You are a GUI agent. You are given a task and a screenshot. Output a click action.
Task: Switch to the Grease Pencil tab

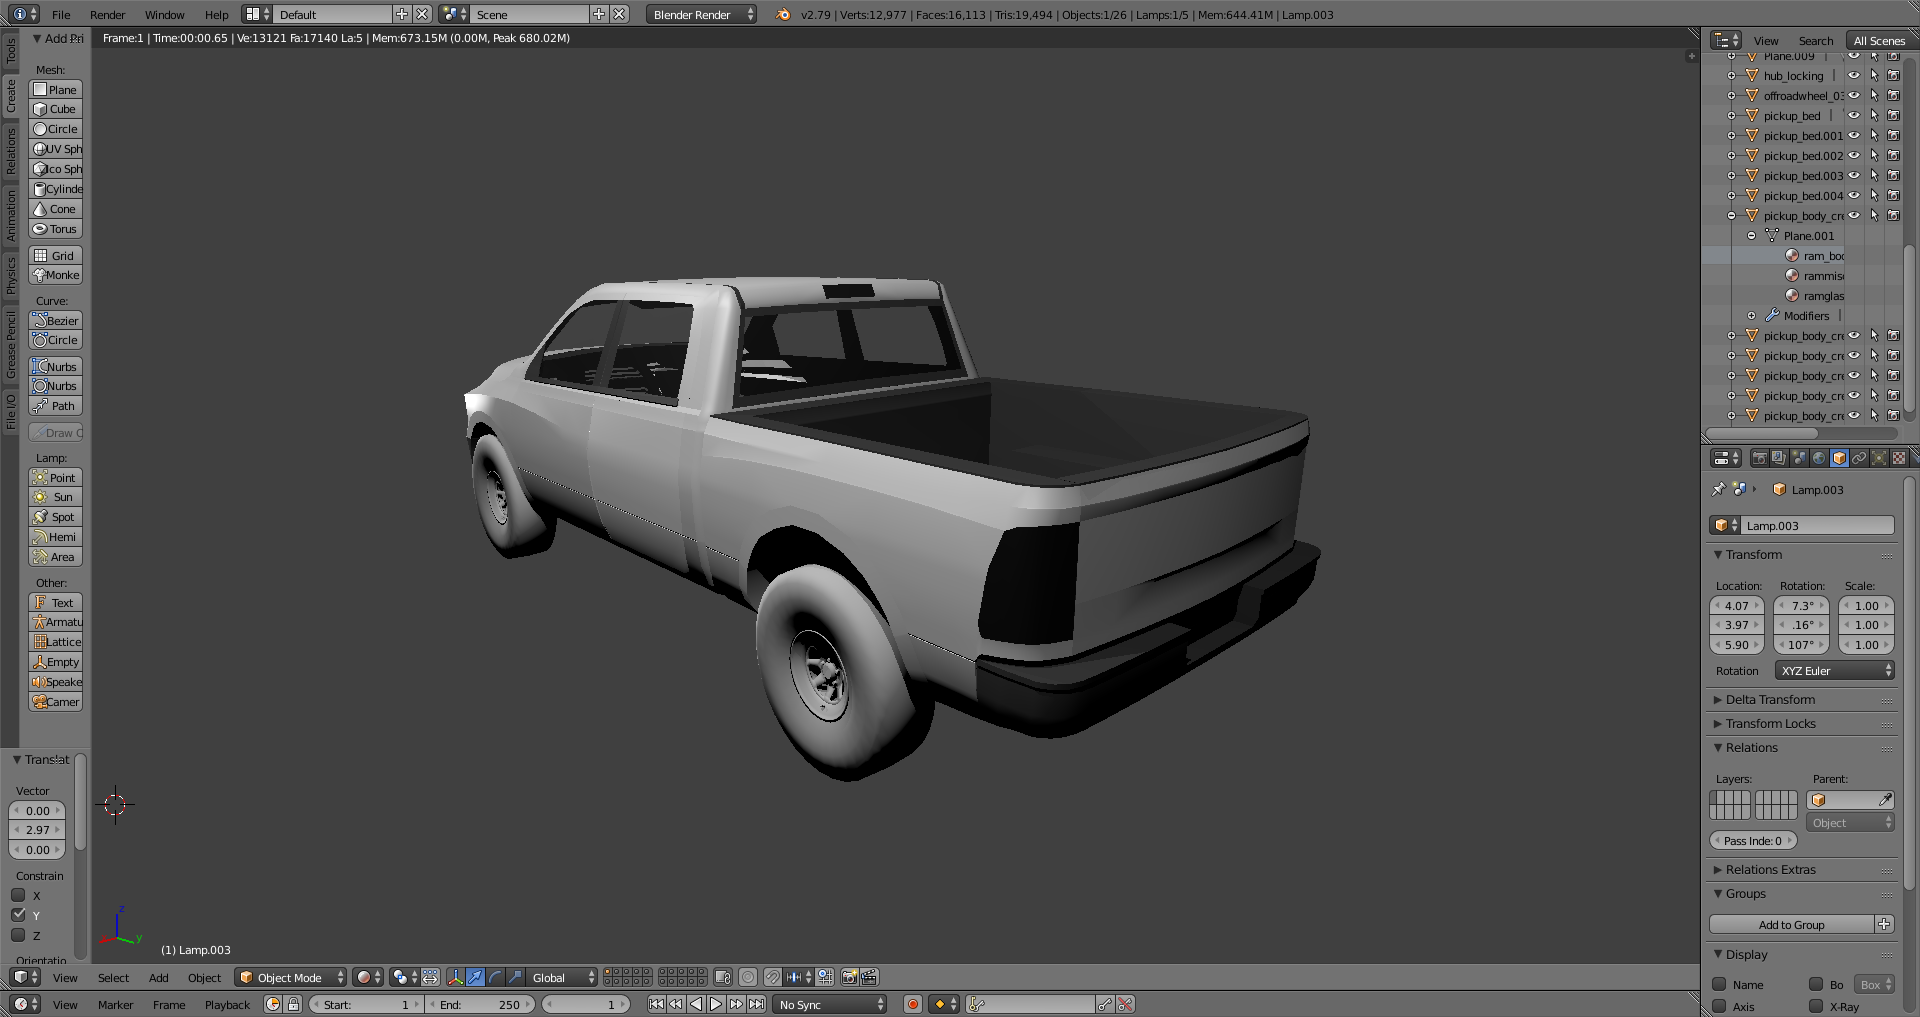tap(11, 344)
